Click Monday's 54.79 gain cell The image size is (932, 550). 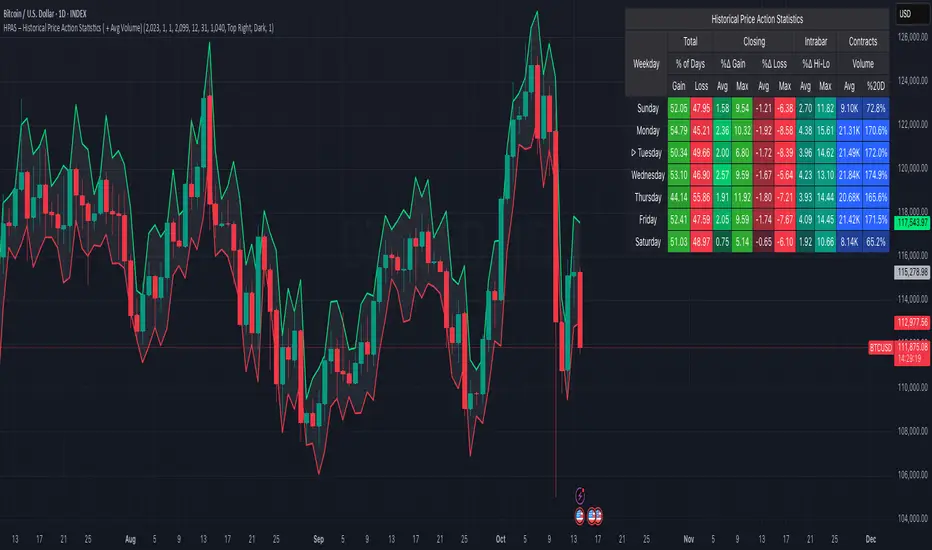coord(679,130)
